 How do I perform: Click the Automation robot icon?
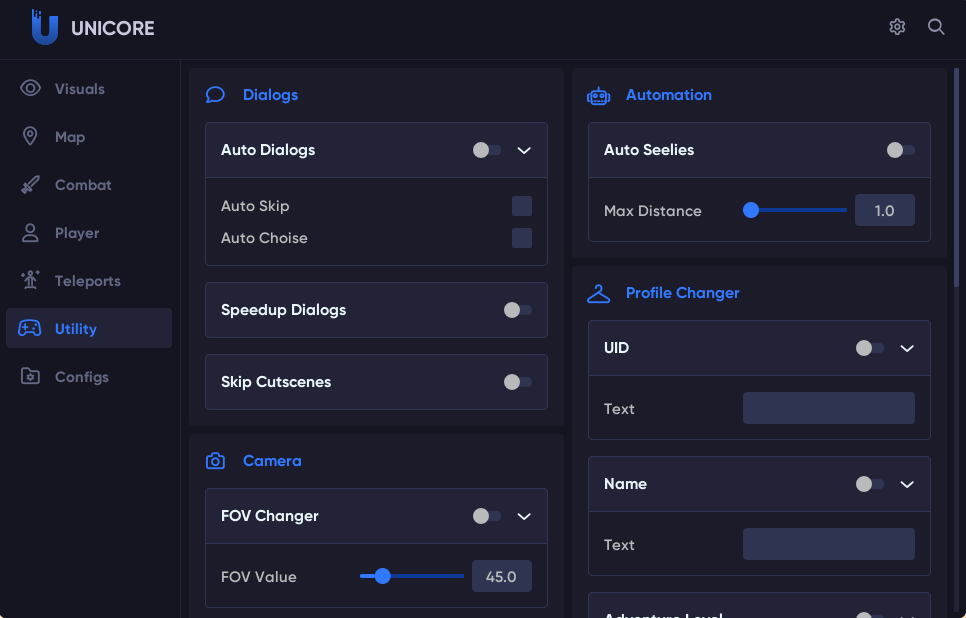click(598, 95)
